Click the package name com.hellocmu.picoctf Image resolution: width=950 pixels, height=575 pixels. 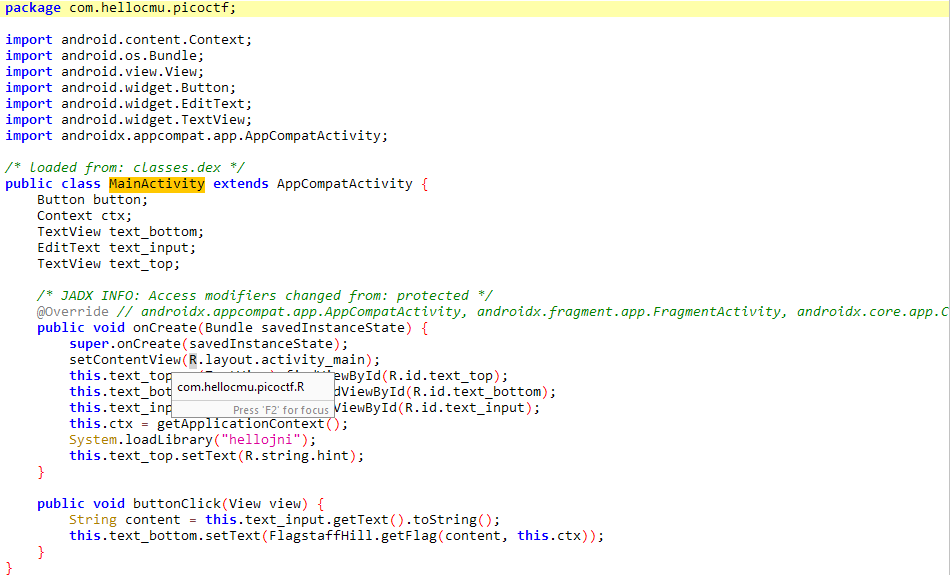point(152,8)
